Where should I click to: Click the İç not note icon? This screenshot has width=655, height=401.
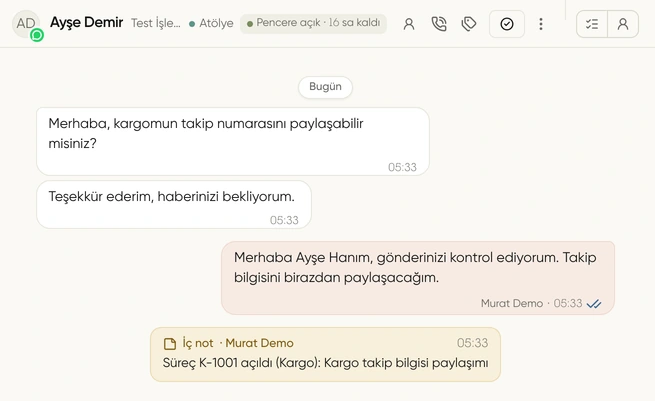point(170,344)
